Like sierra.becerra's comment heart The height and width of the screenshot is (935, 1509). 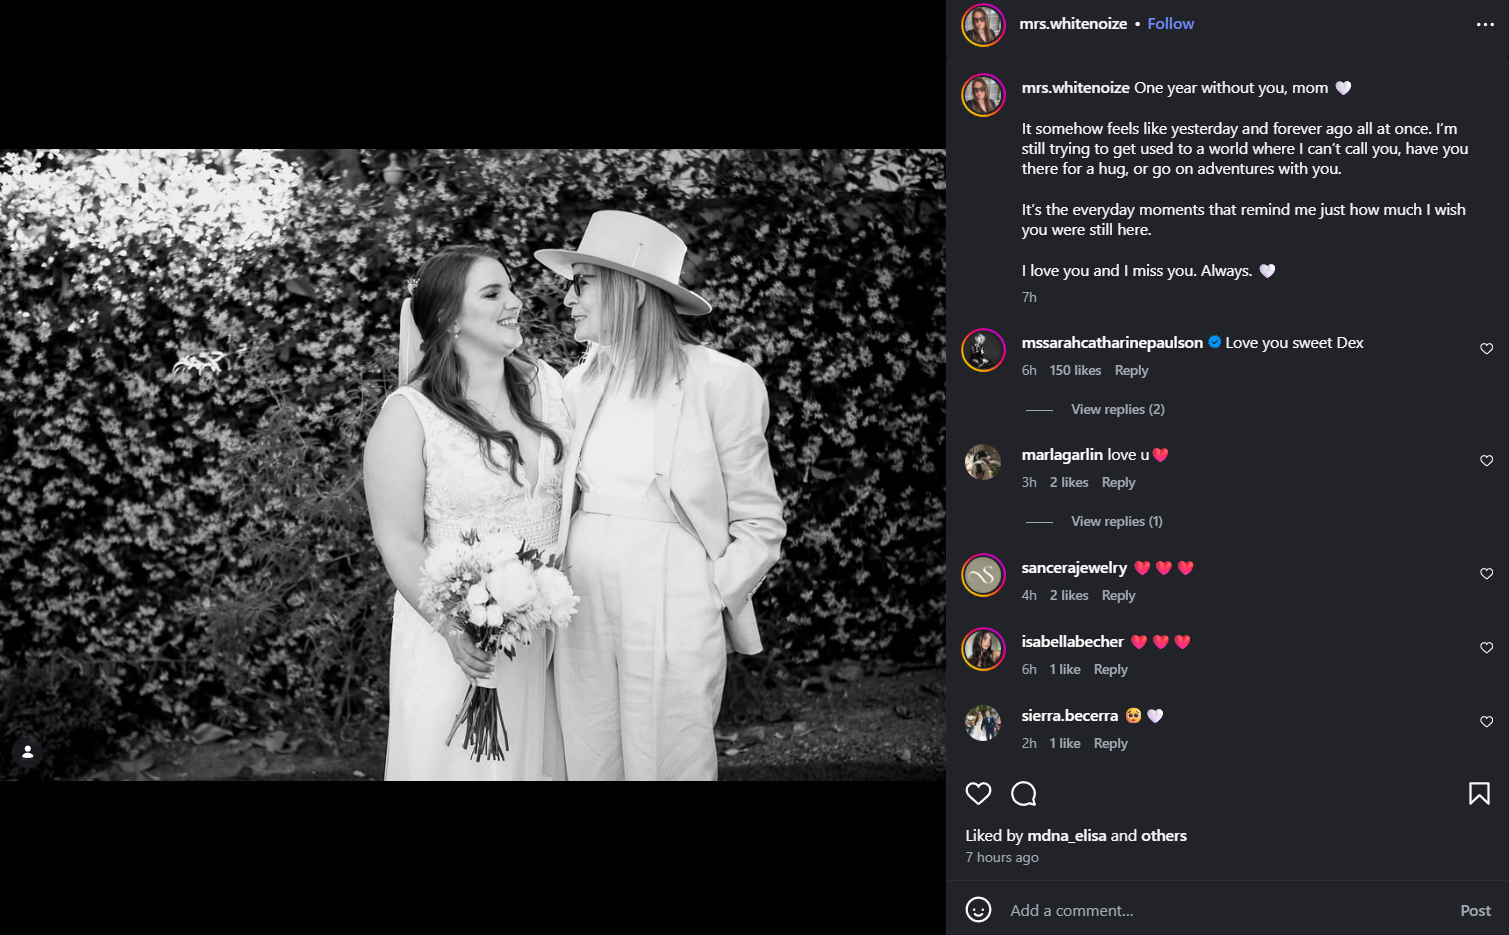pos(1486,722)
